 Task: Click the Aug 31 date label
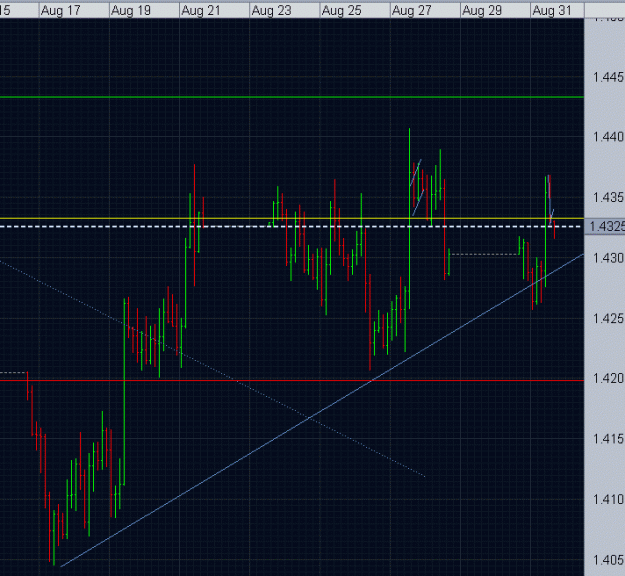[x=552, y=11]
